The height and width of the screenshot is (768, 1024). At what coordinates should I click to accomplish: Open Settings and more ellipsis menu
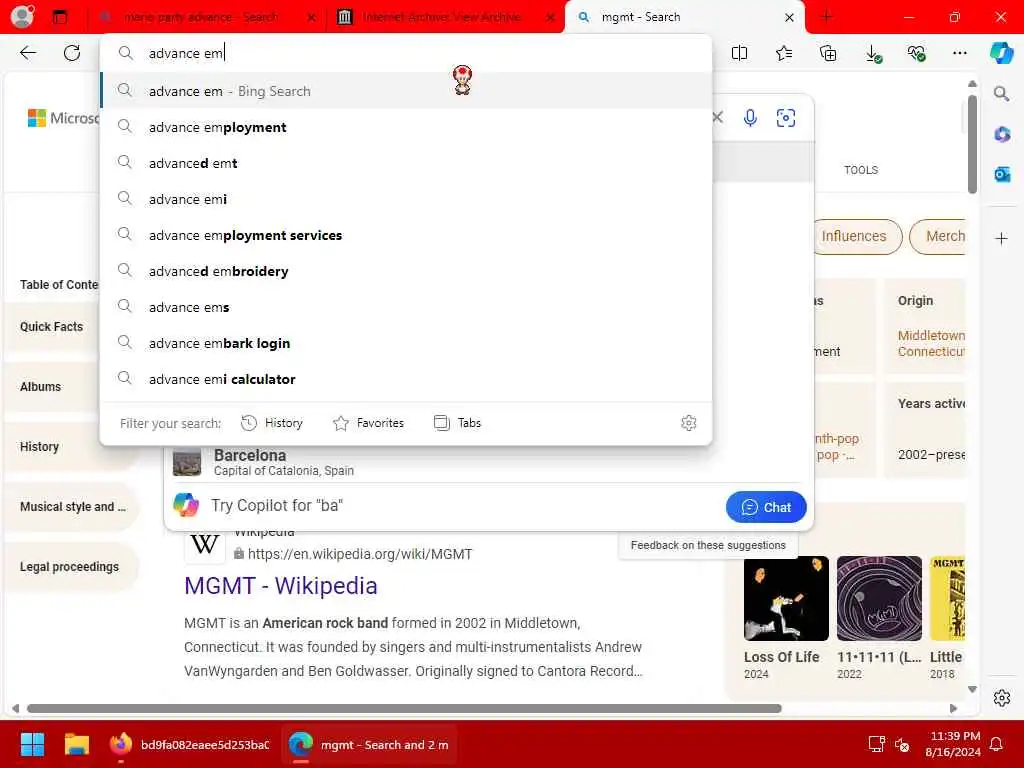959,53
